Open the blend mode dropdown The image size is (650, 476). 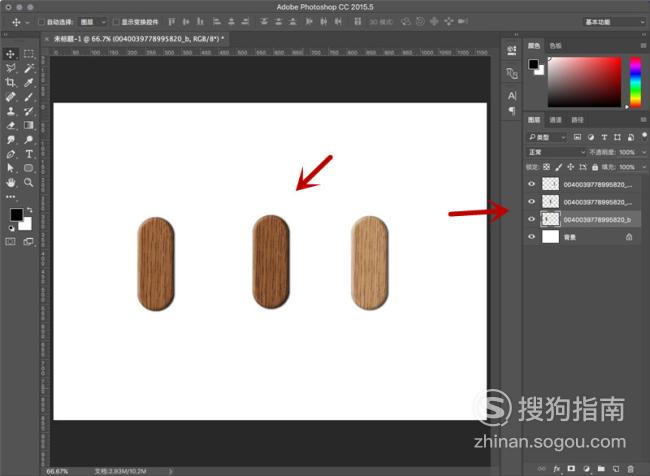pos(555,152)
